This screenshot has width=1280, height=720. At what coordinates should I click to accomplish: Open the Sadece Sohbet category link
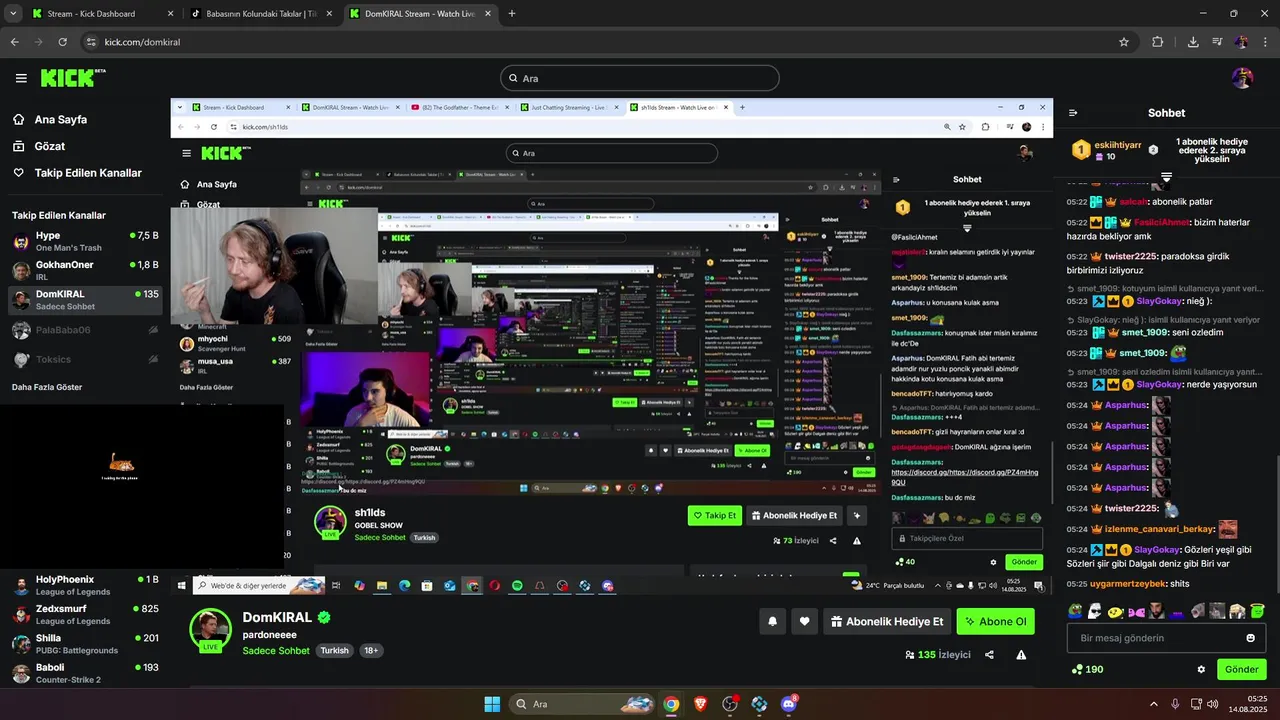pyautogui.click(x=276, y=650)
